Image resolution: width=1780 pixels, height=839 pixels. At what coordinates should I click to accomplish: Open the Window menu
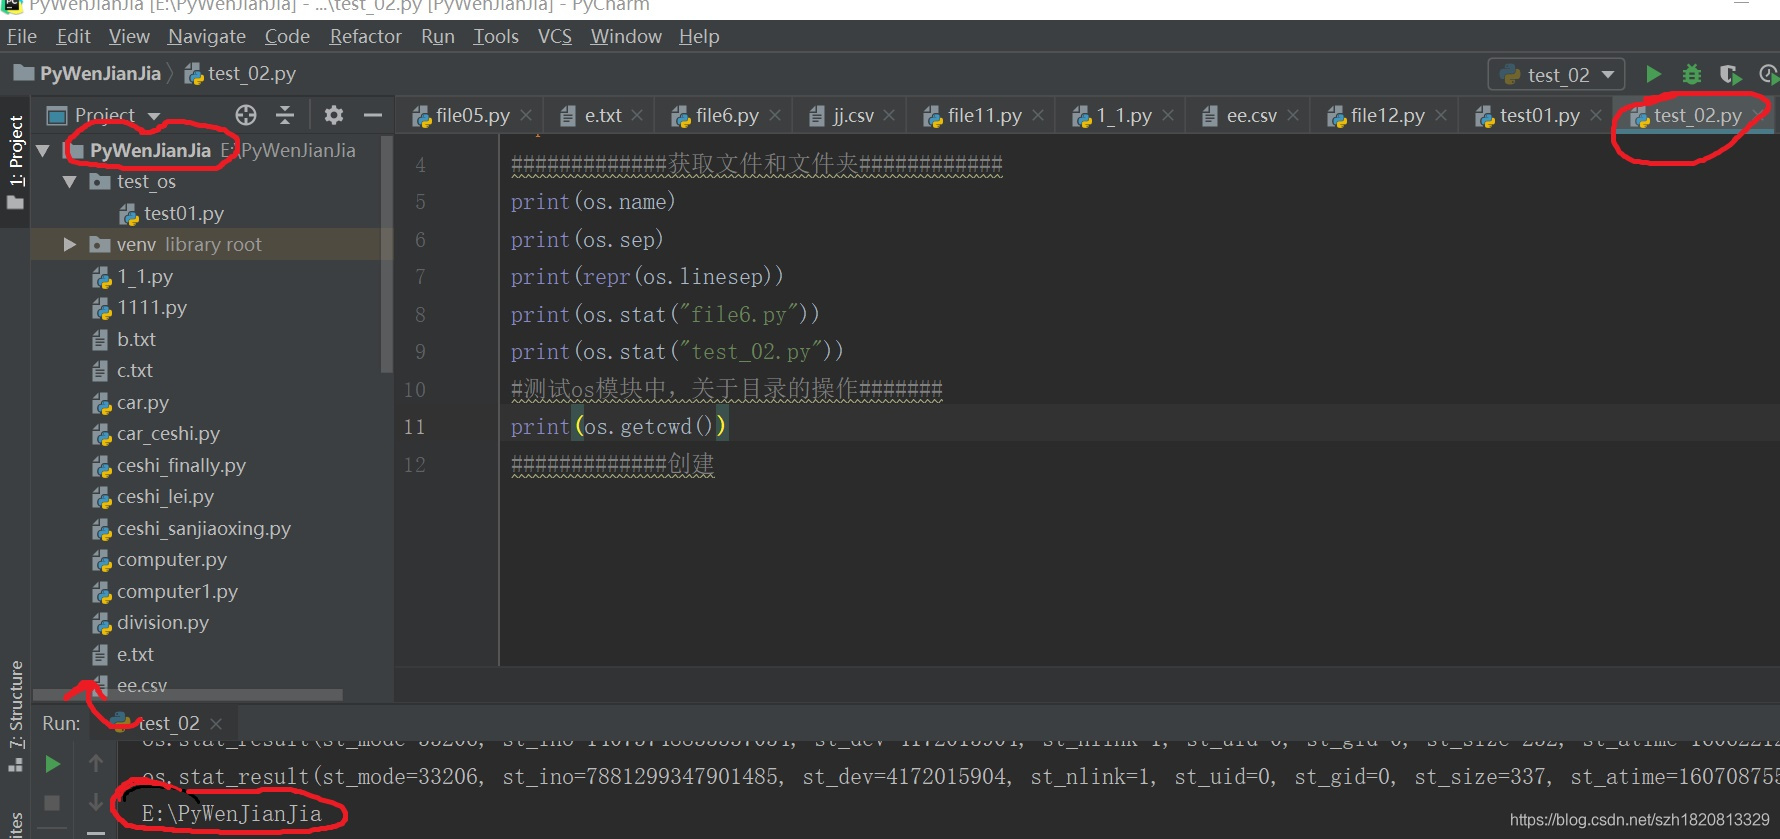click(626, 37)
